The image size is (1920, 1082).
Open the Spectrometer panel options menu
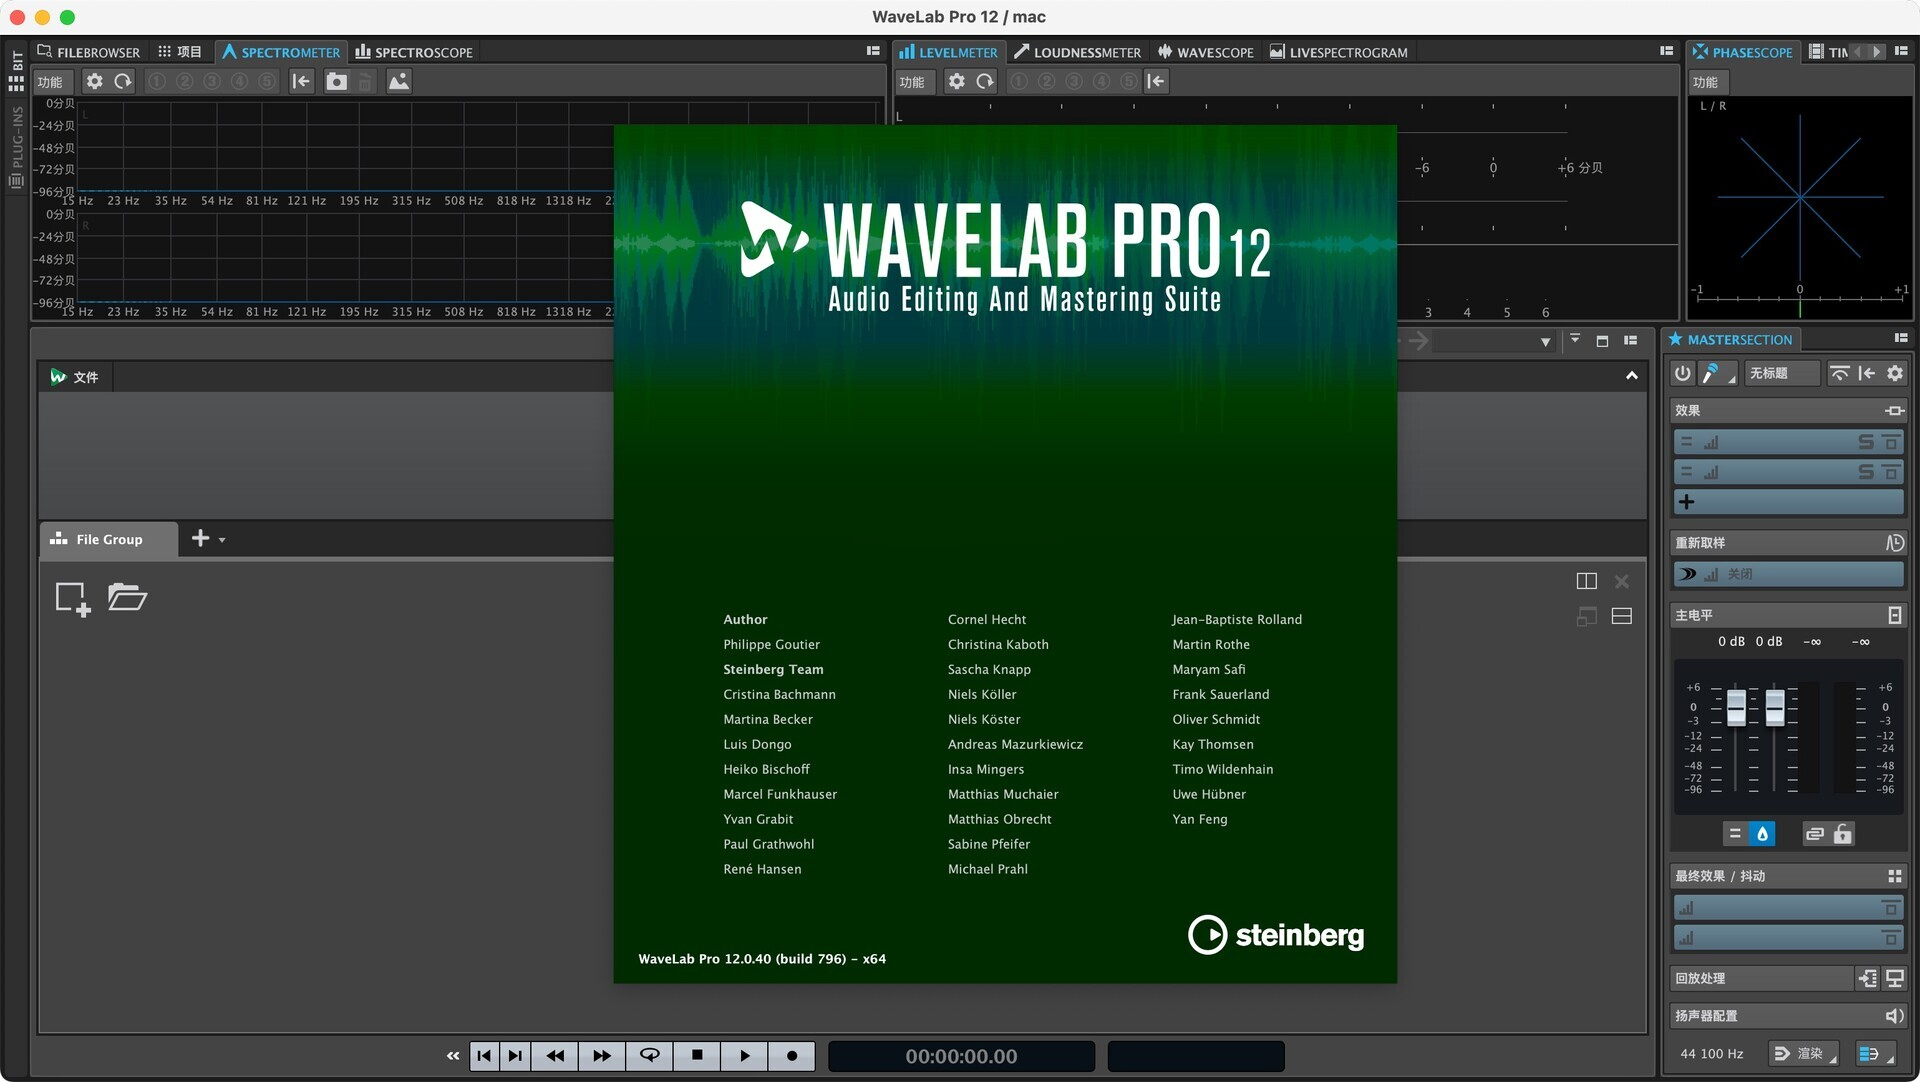(x=873, y=51)
